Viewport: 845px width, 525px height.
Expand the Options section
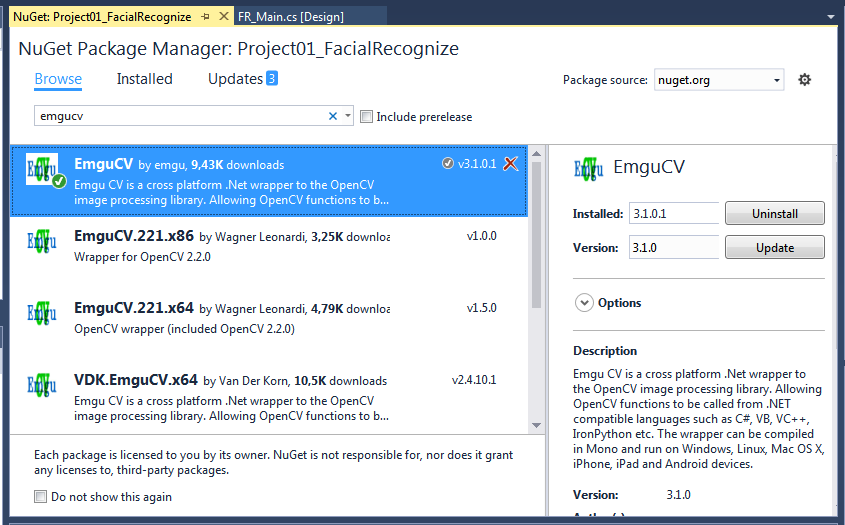click(x=584, y=303)
